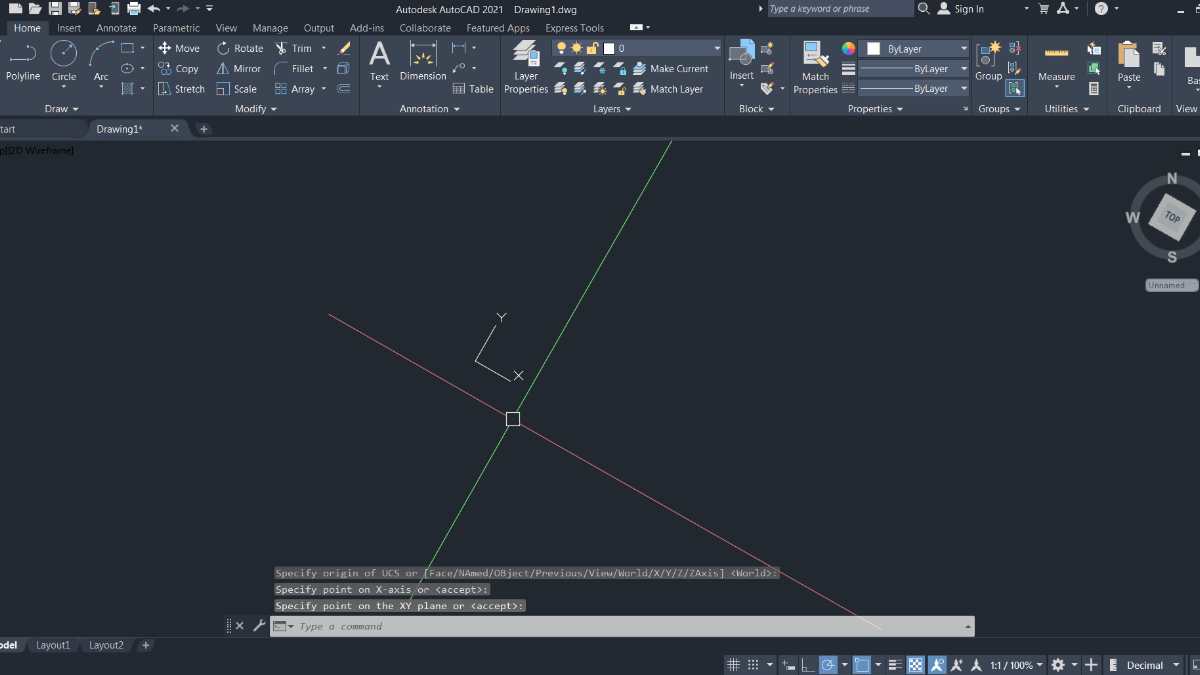Toggle polar tracking in status bar
The image size is (1200, 675).
point(828,665)
